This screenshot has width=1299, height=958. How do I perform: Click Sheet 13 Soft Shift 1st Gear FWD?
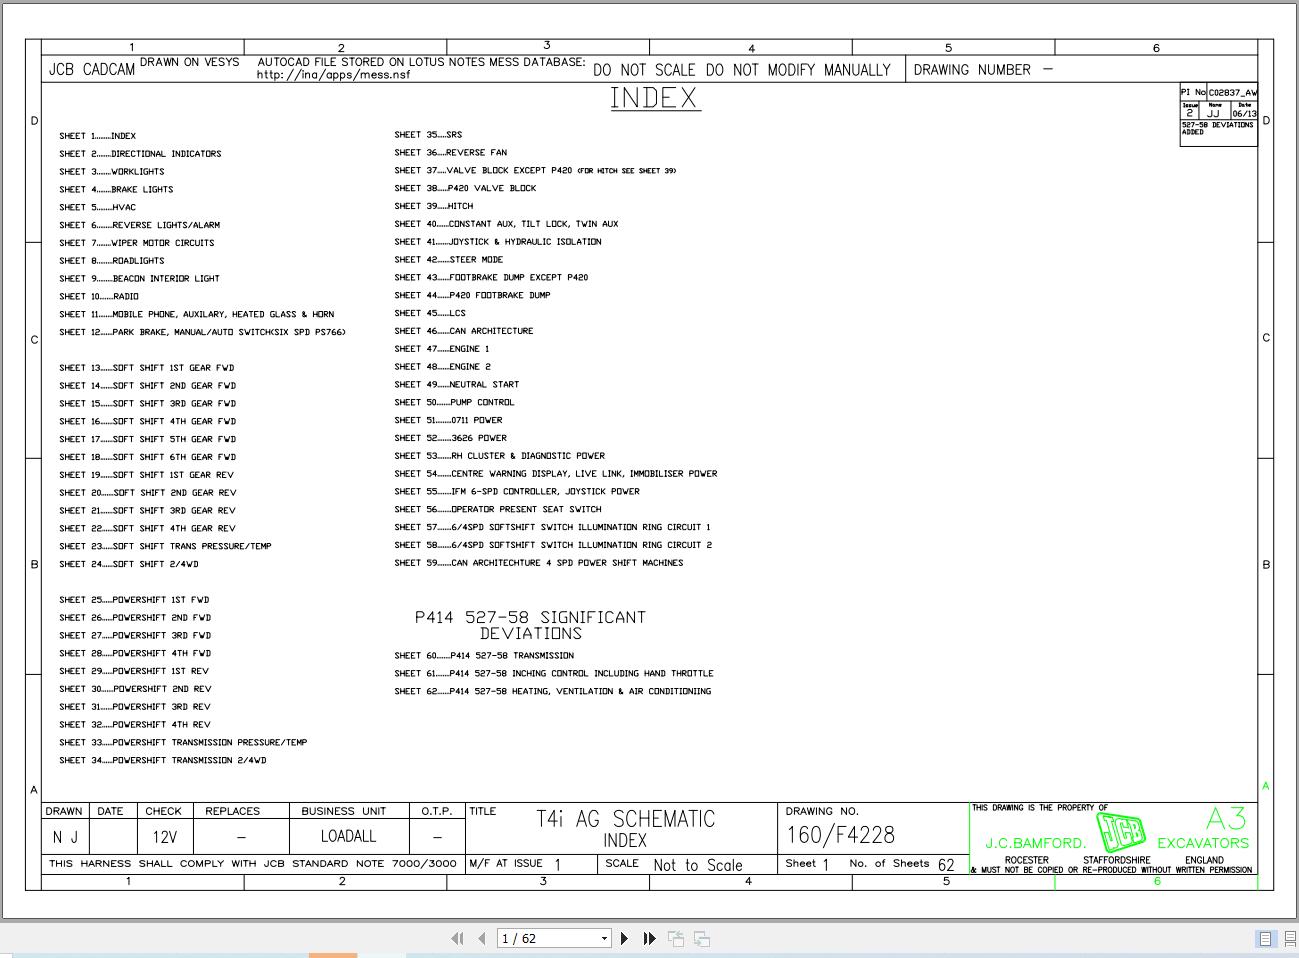point(147,368)
